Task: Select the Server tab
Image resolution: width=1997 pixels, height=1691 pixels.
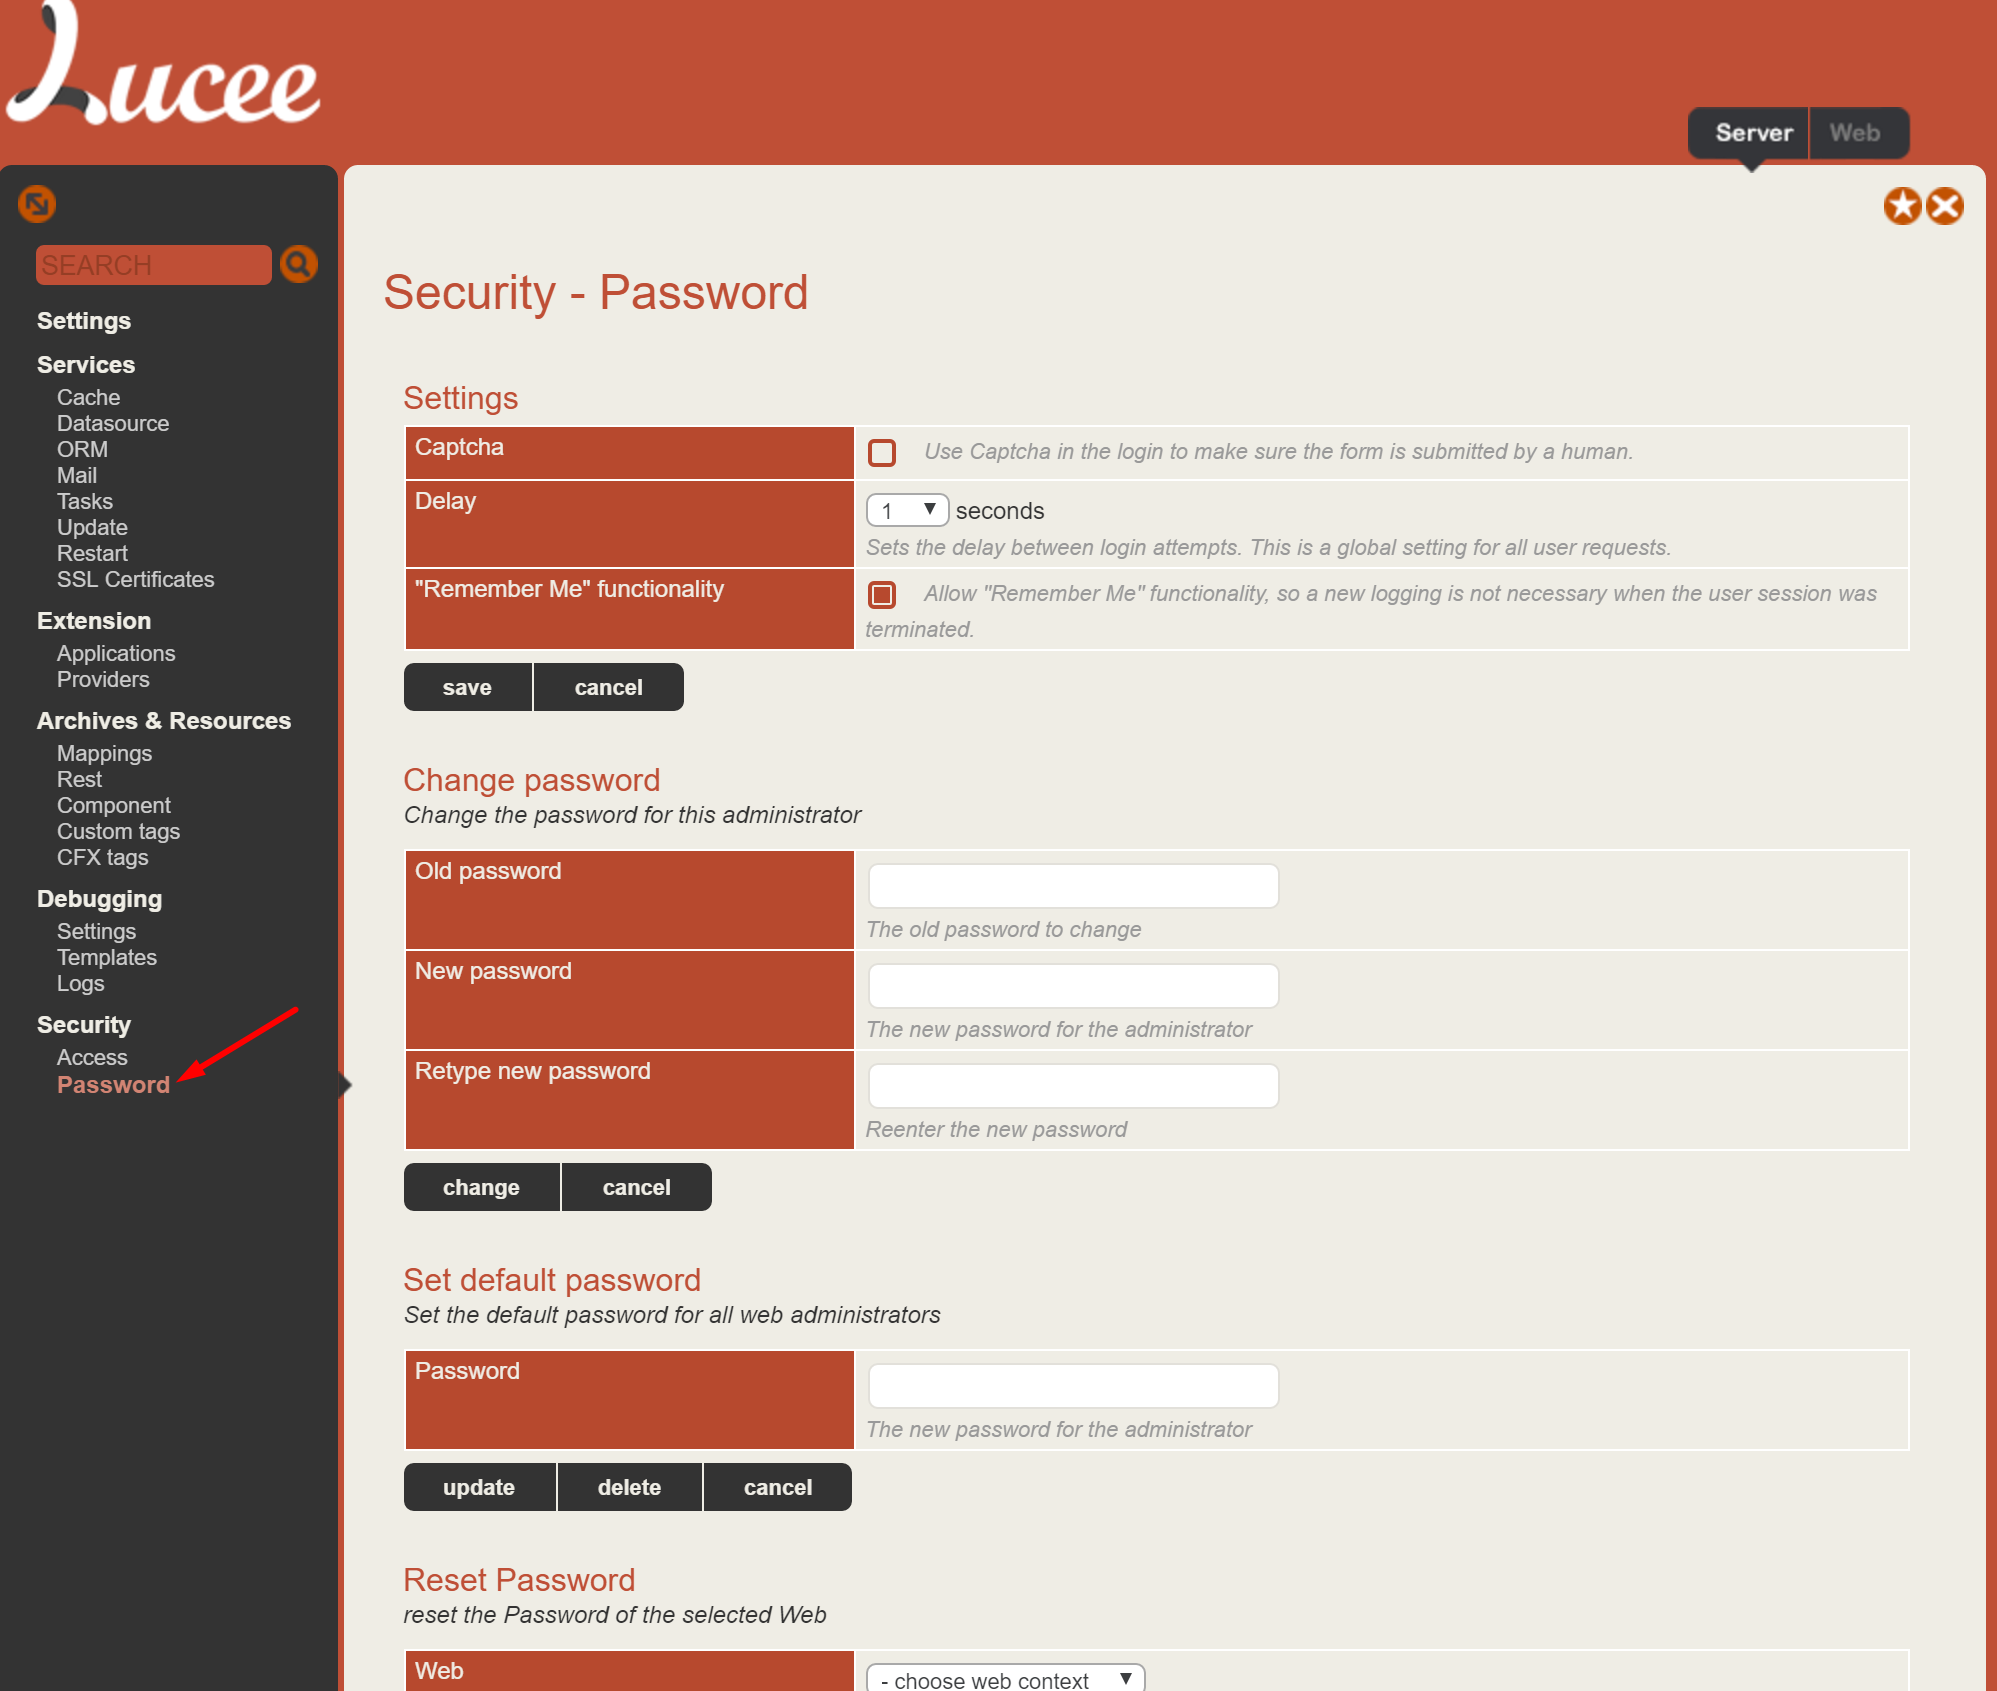Action: click(1753, 133)
